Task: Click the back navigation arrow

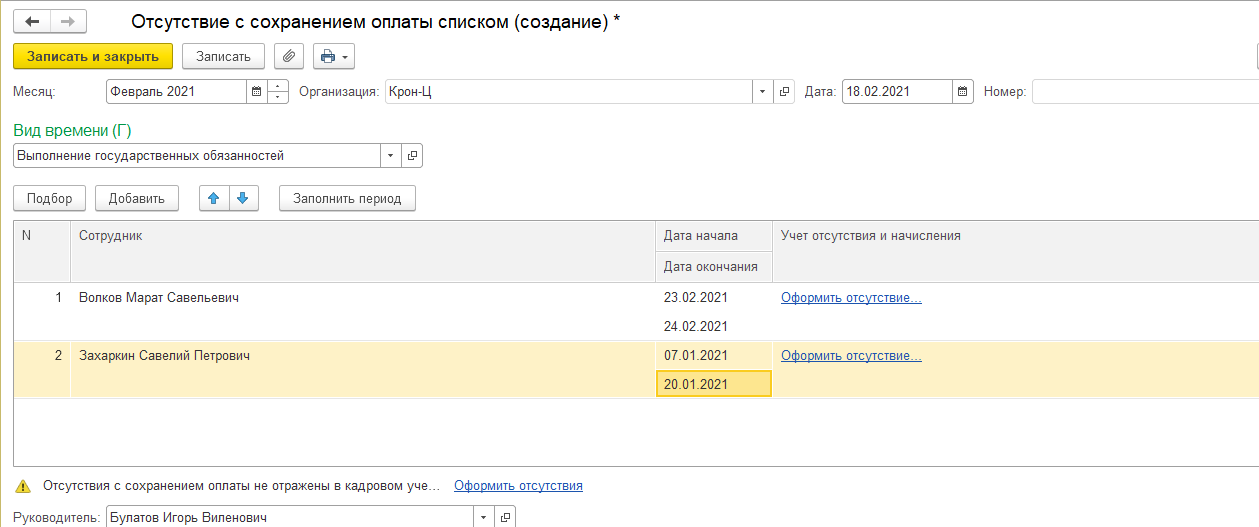Action: (x=31, y=21)
